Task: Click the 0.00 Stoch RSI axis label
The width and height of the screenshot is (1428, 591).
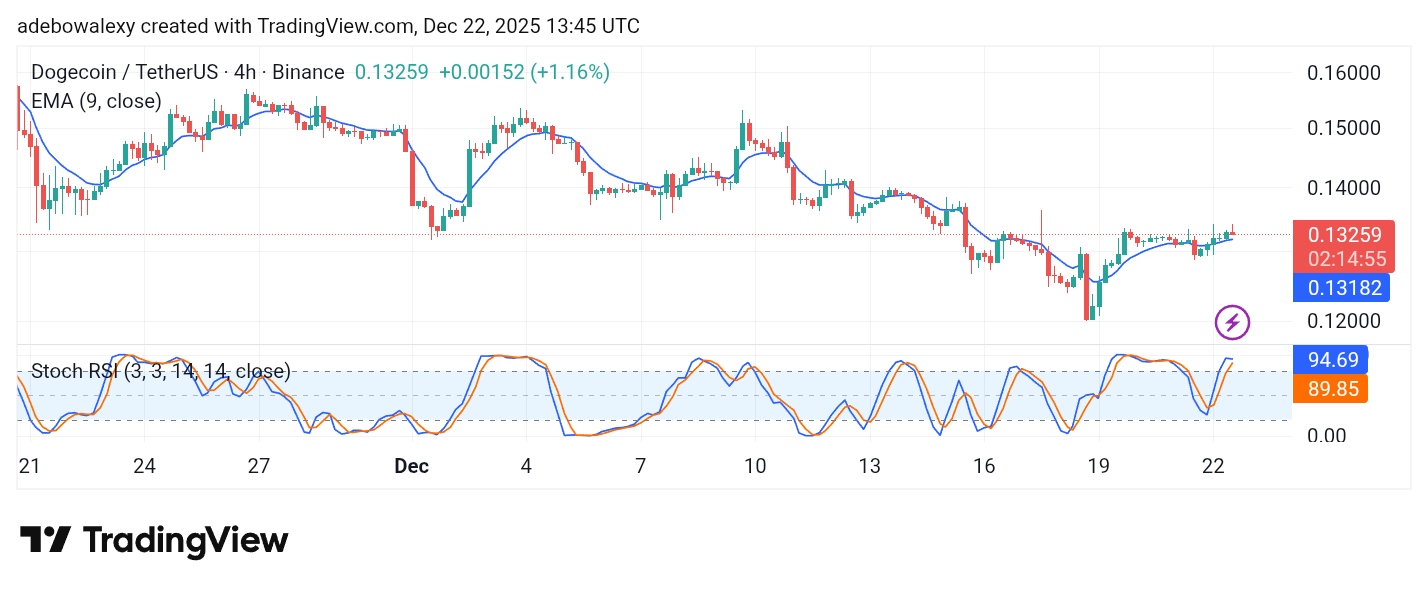Action: click(x=1328, y=436)
